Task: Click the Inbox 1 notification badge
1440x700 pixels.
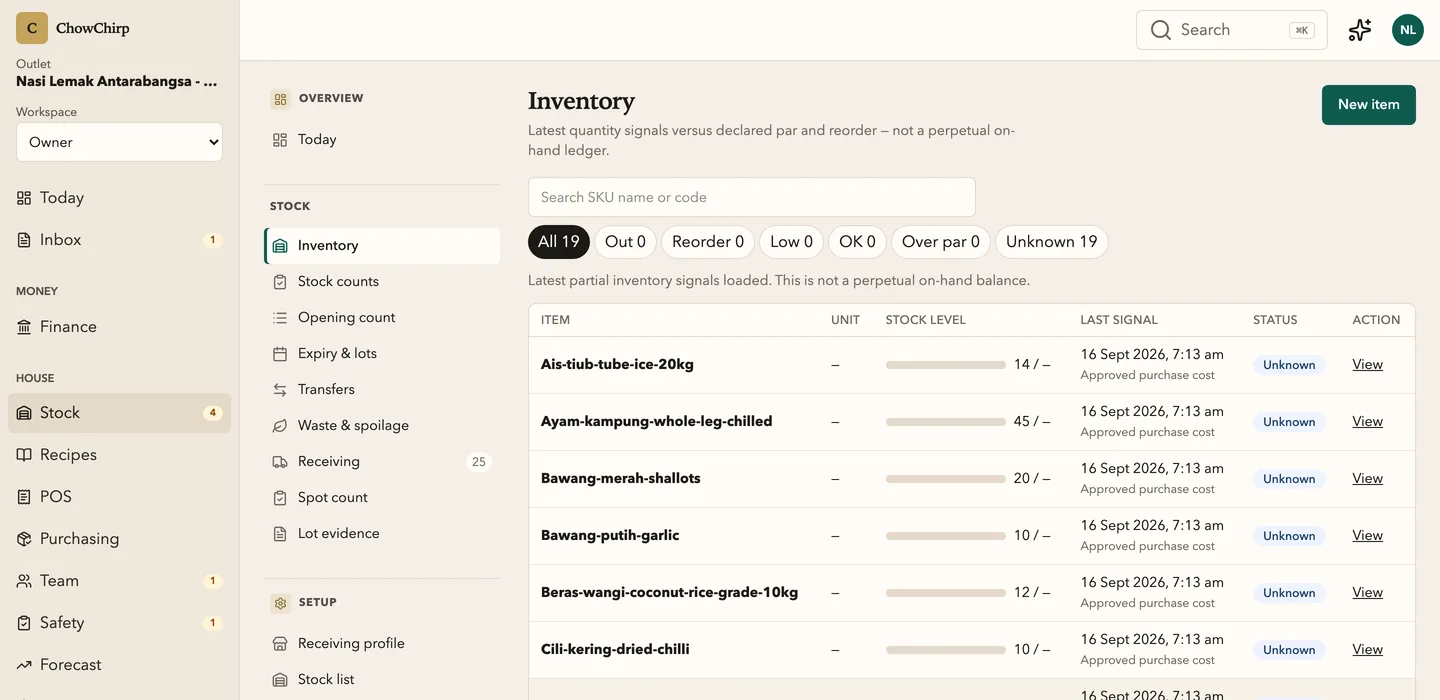Action: point(212,240)
